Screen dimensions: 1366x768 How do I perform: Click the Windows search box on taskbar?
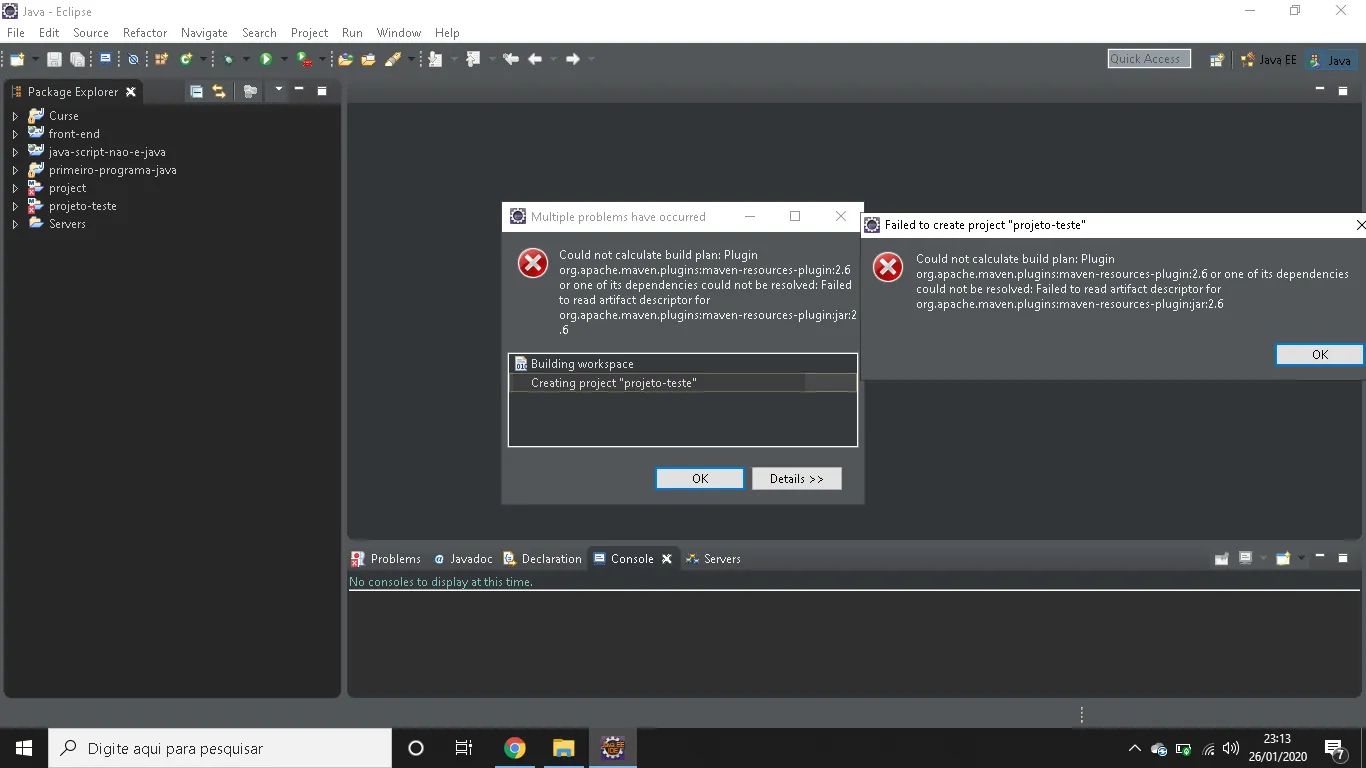coord(220,748)
